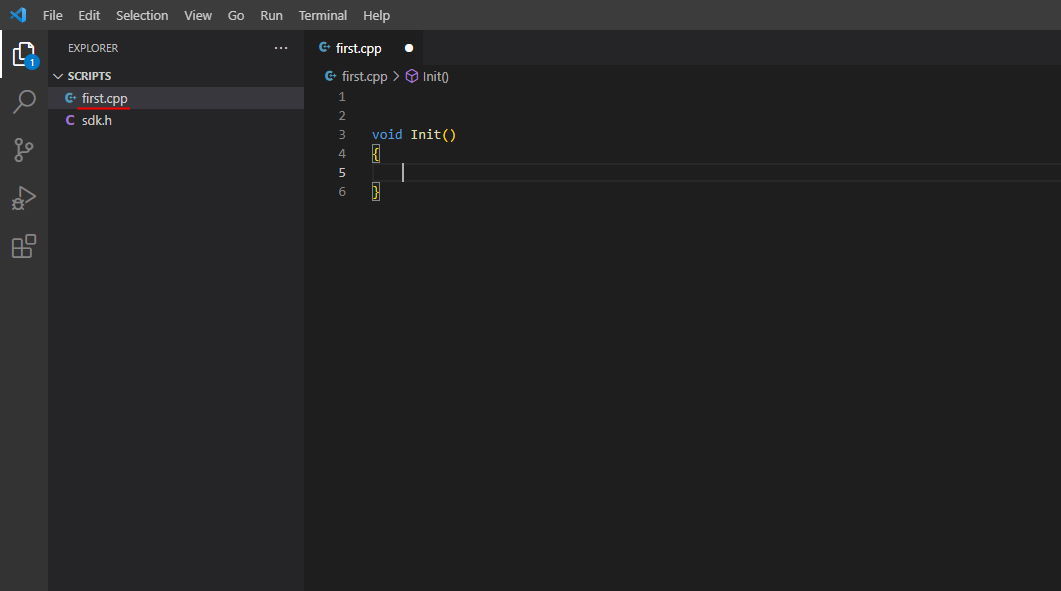1061x591 pixels.
Task: Open the Extensions view icon
Action: point(24,246)
